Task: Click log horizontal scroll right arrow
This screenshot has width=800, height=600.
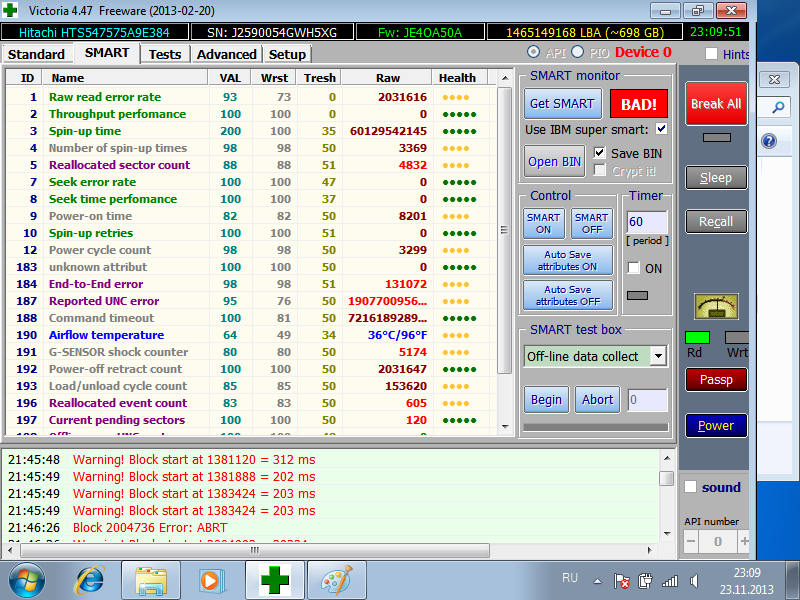Action: tap(649, 550)
